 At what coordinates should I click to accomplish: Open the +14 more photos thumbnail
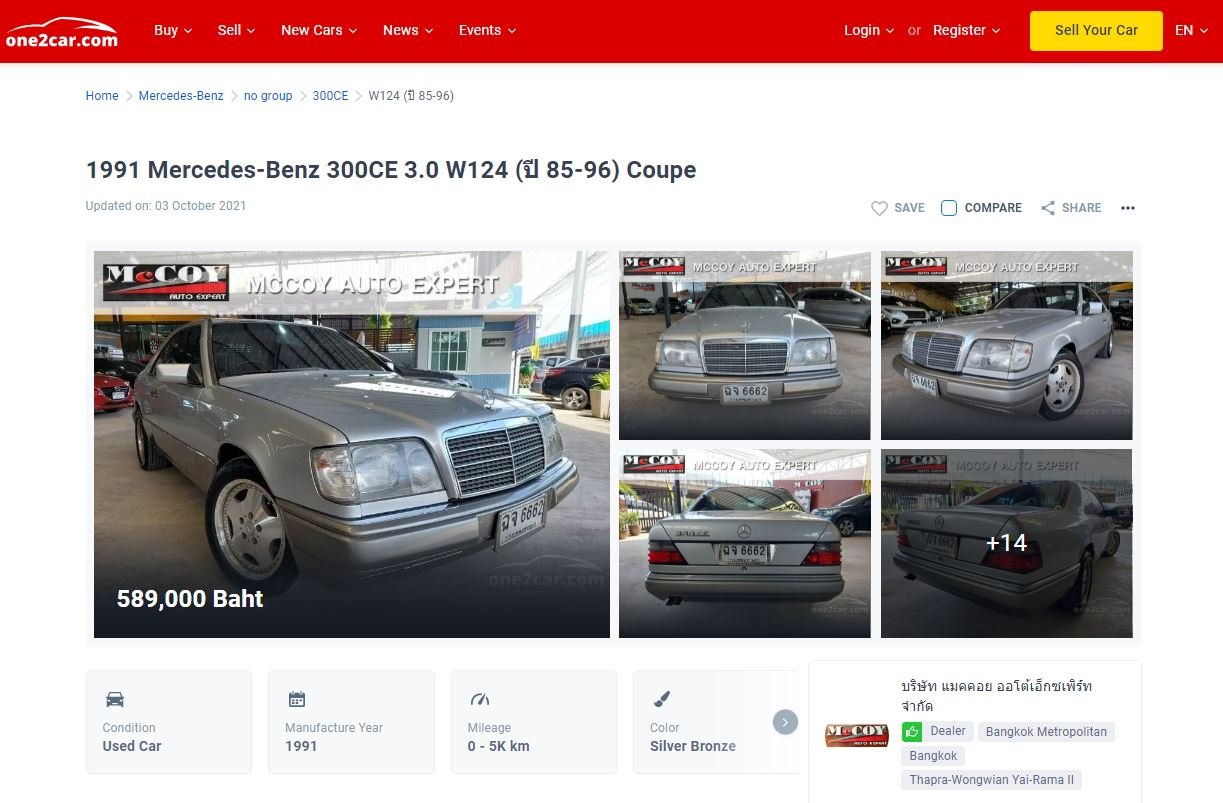[1006, 543]
